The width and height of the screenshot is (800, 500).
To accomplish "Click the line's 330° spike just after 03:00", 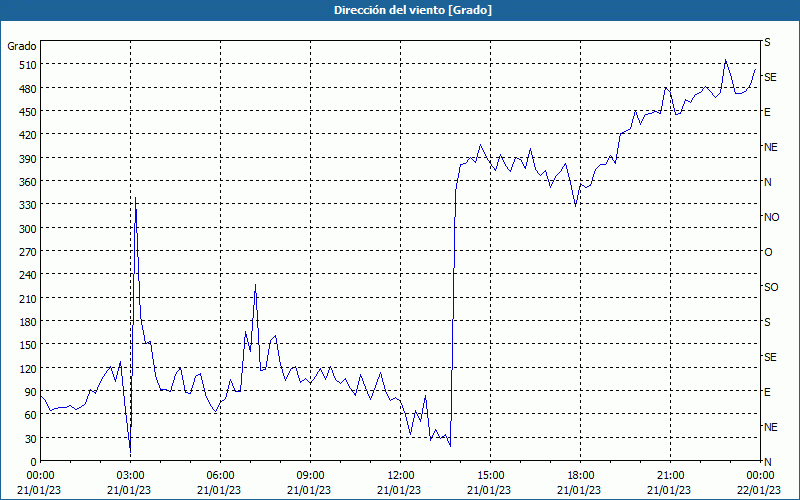I will 135,198.
